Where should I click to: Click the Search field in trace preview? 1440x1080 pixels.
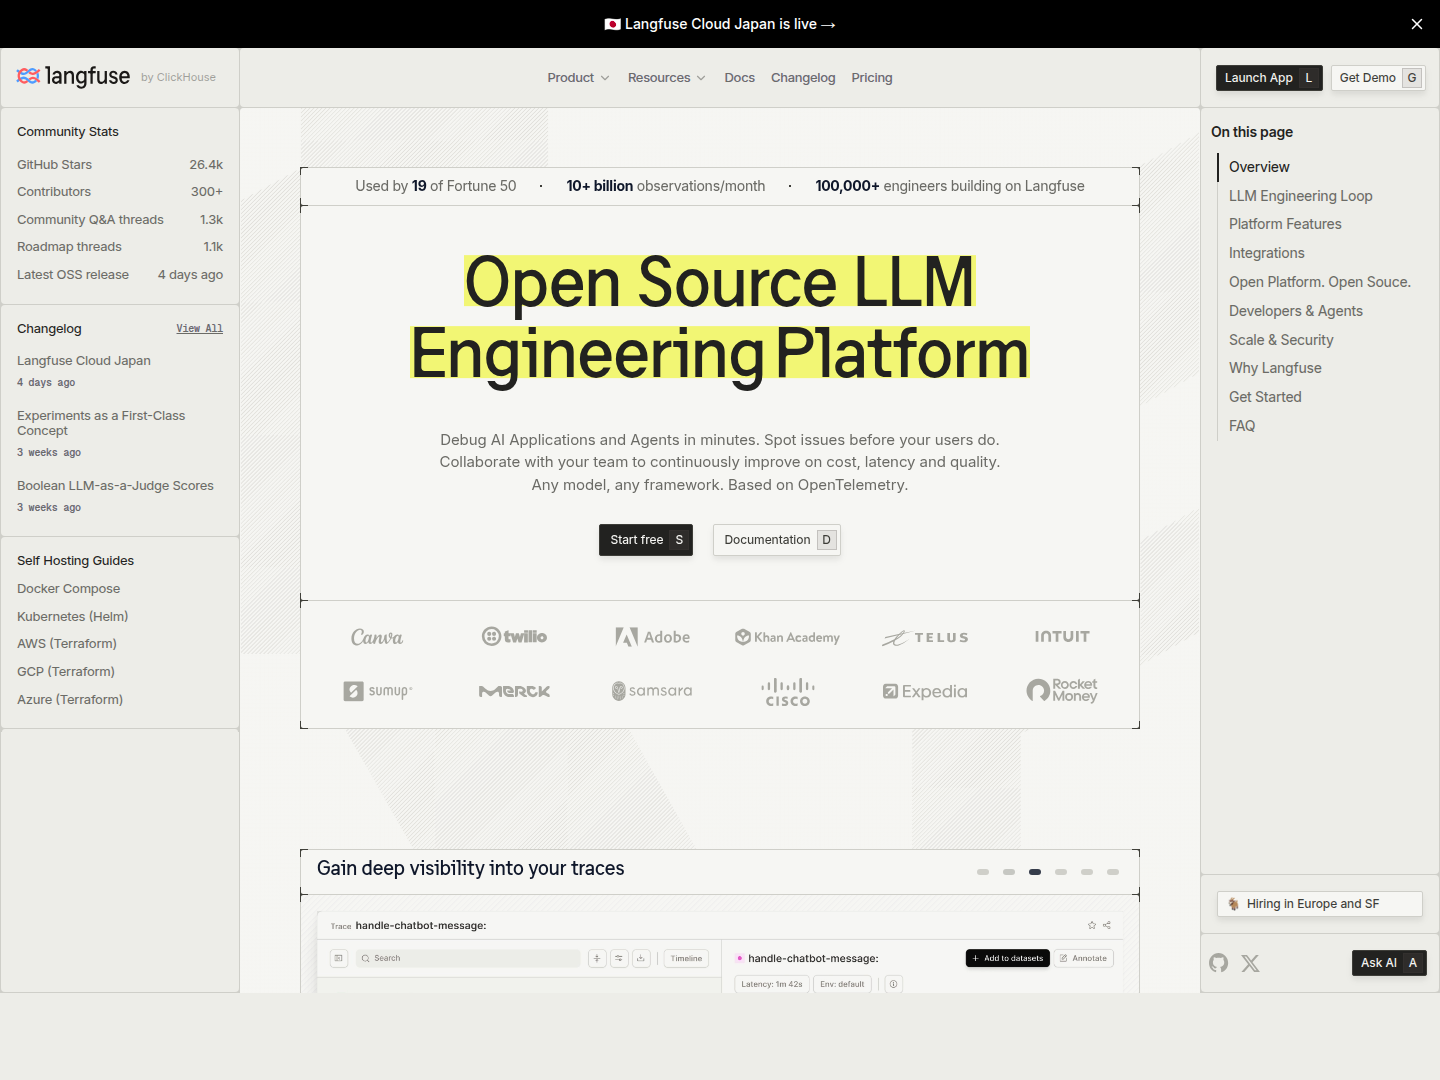(469, 958)
